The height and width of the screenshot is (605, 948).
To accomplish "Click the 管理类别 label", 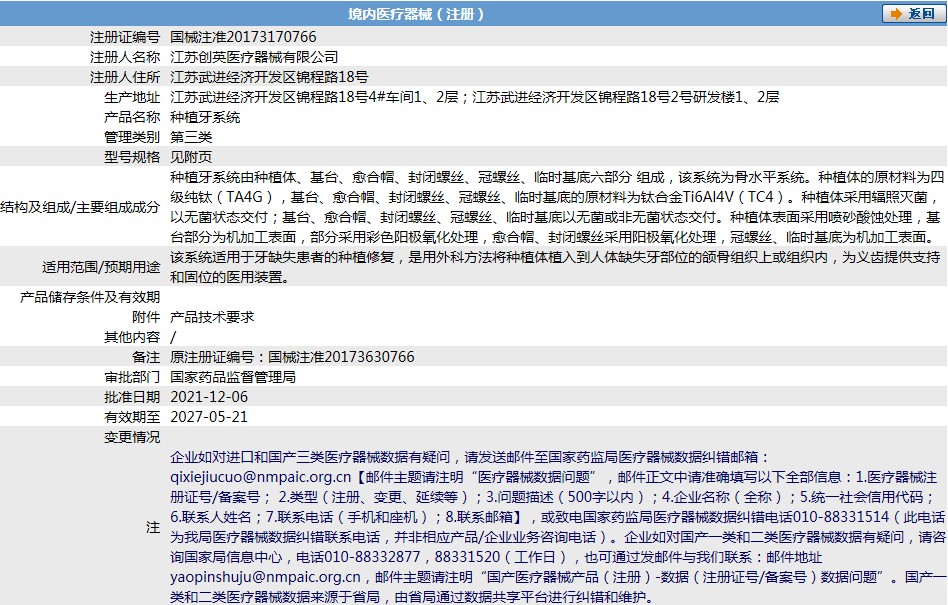I will 132,137.
